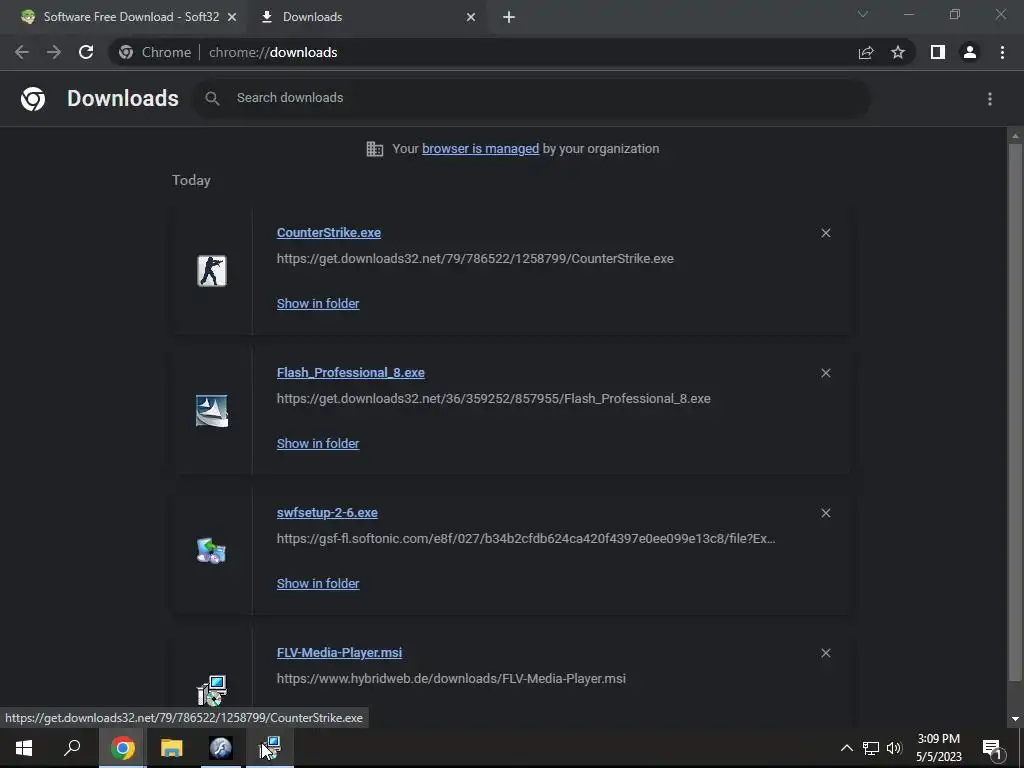1024x768 pixels.
Task: Show swfsetup-2-6.exe in folder
Action: coord(318,584)
